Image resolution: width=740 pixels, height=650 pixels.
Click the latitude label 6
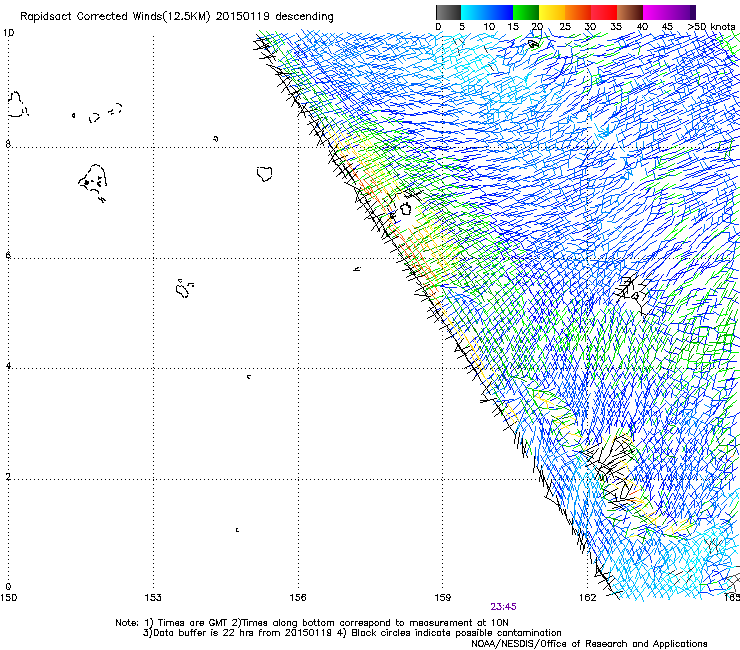(8, 255)
